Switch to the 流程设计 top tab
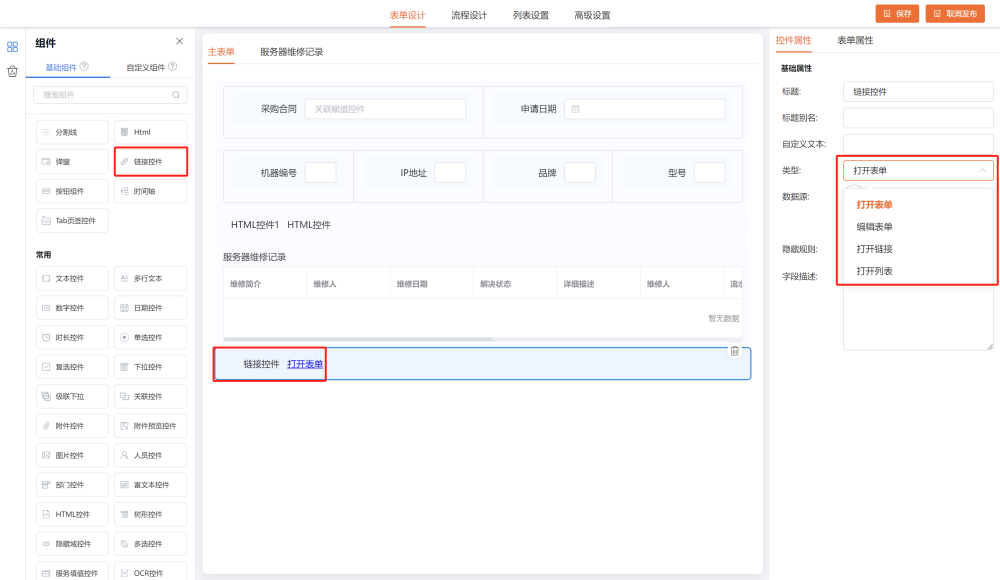This screenshot has height=580, width=1000. pos(469,15)
